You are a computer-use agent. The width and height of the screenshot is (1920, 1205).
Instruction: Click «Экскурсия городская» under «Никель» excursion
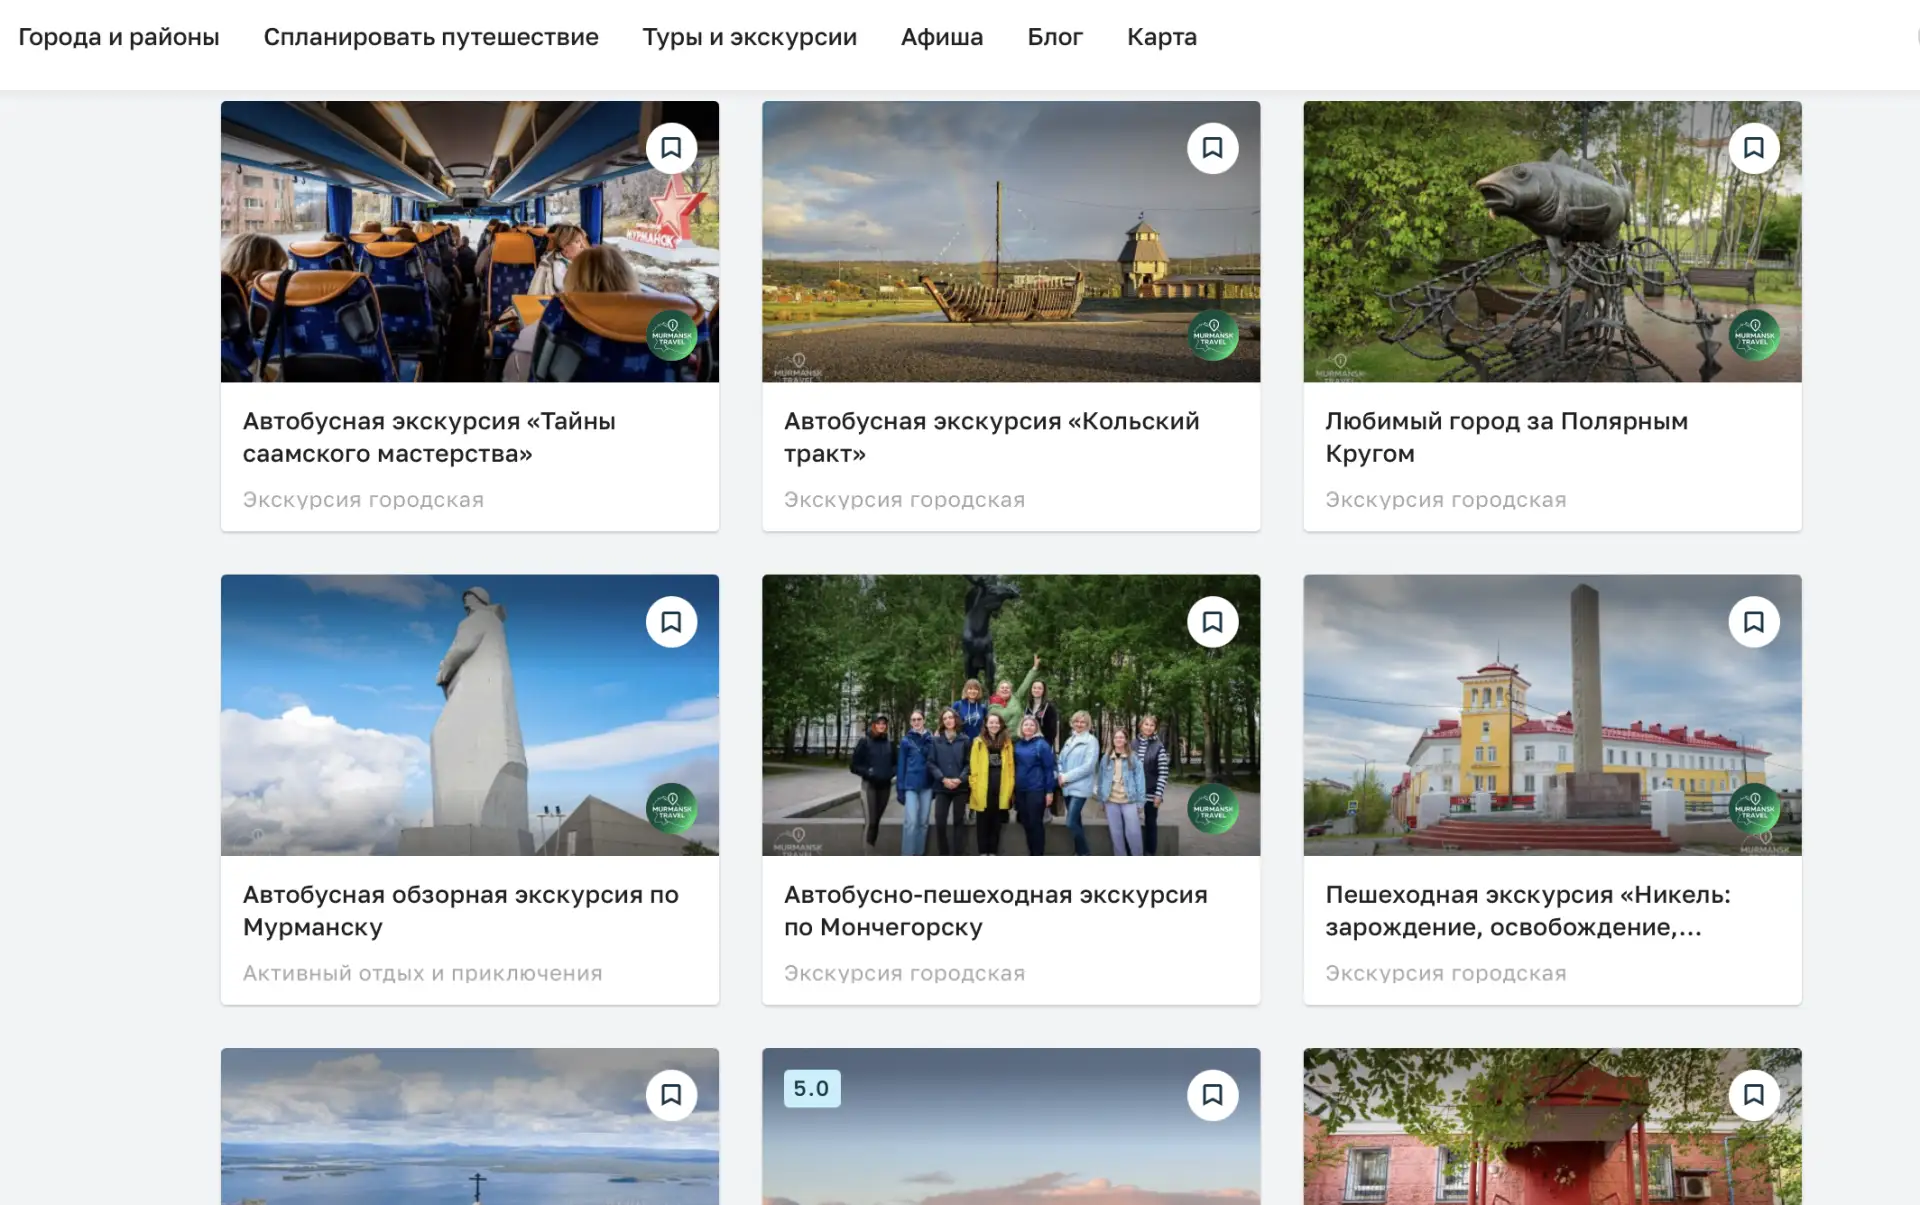coord(1446,973)
